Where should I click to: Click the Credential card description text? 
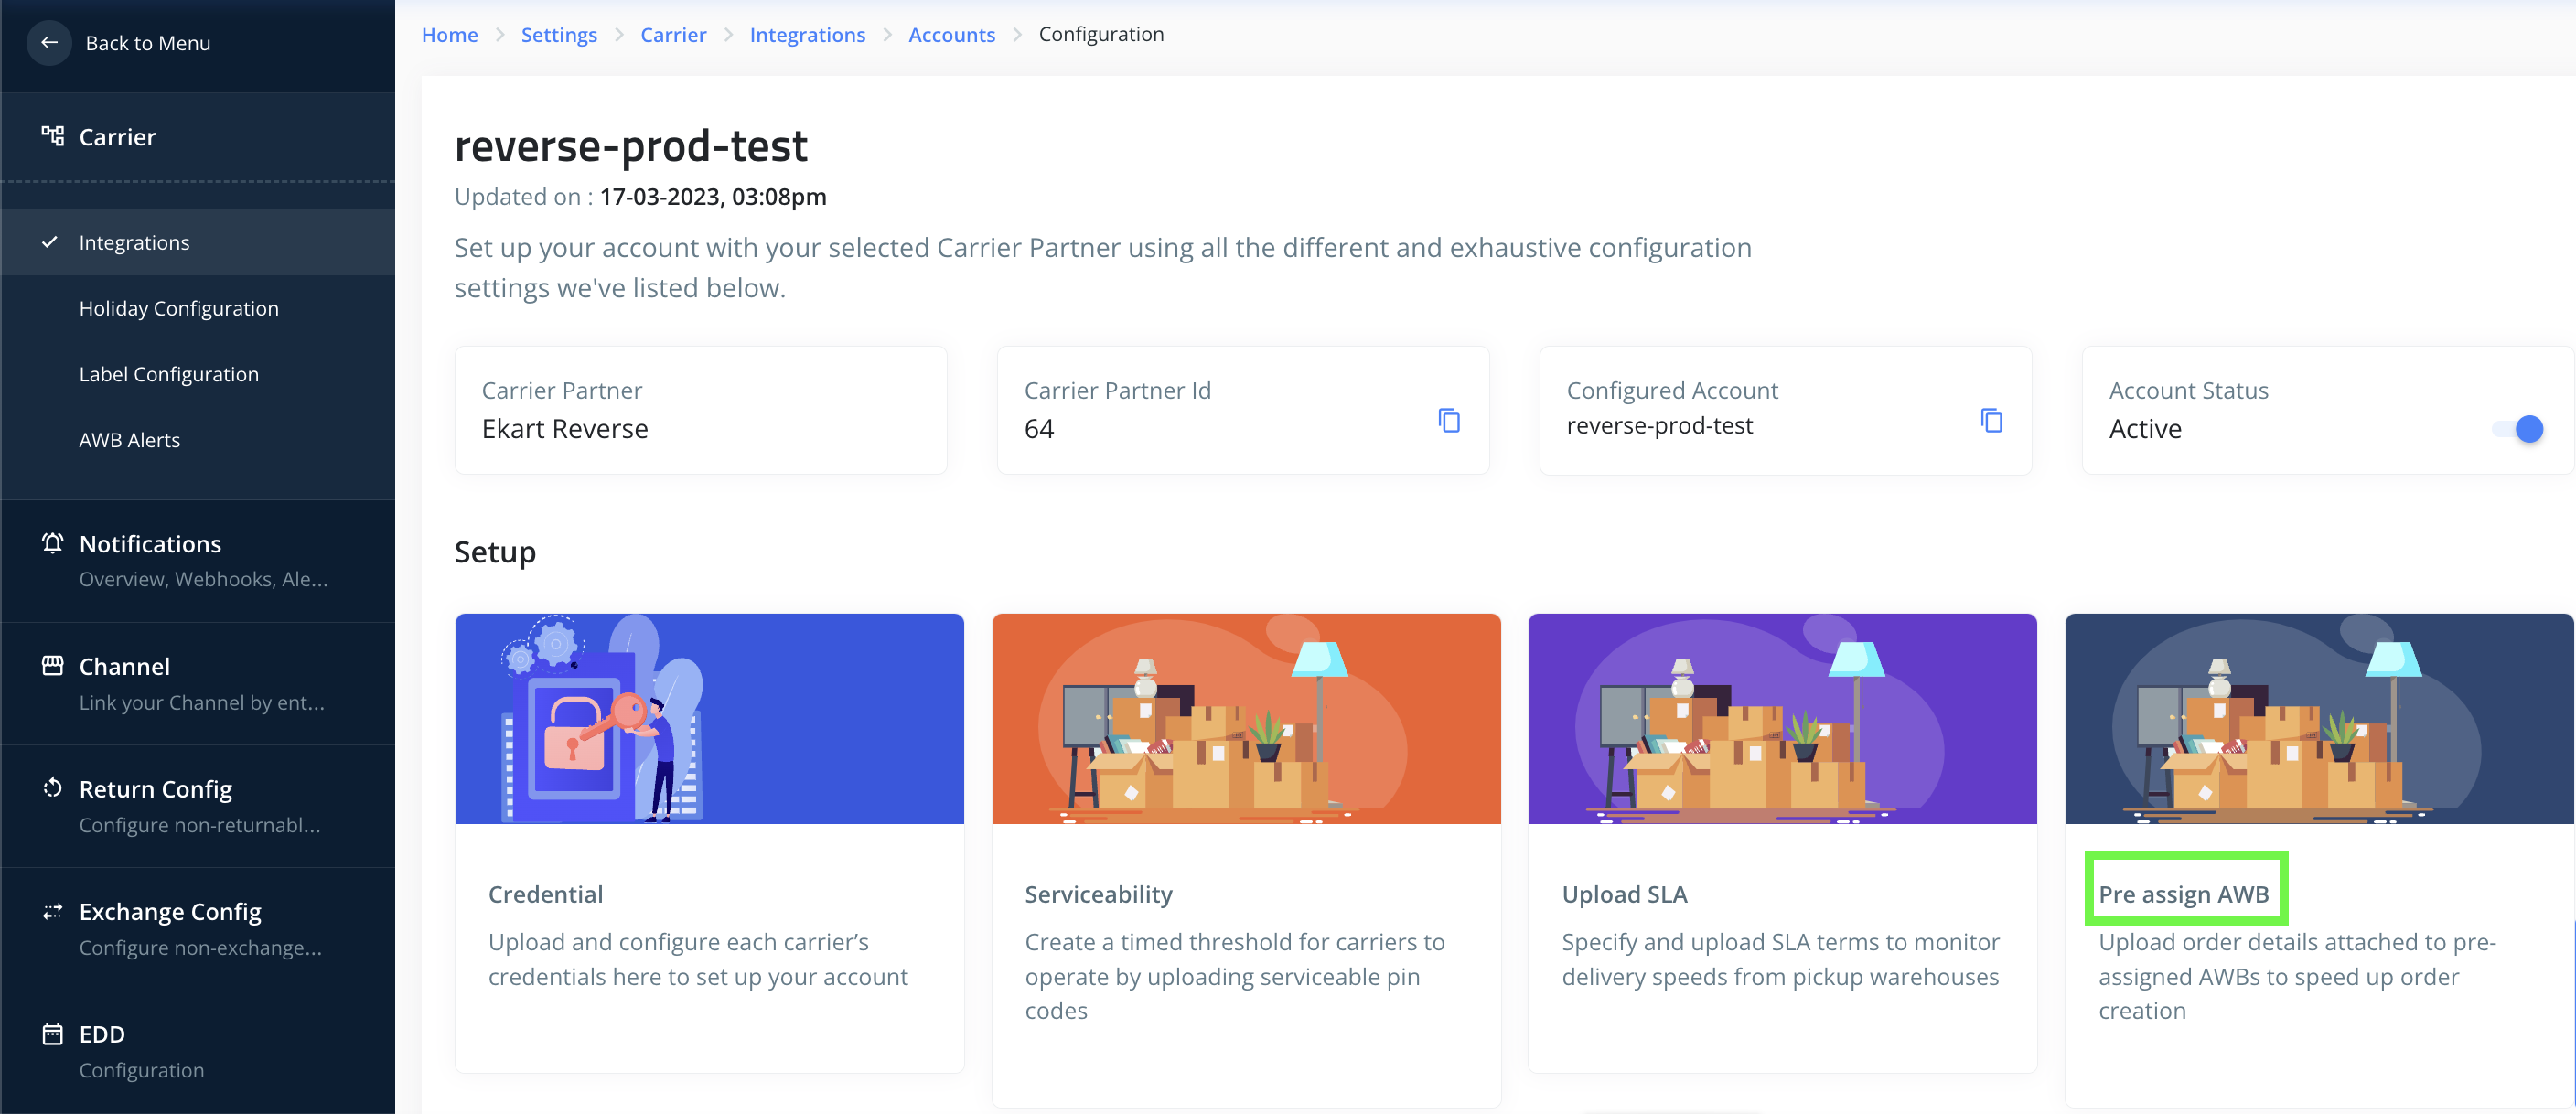[698, 959]
